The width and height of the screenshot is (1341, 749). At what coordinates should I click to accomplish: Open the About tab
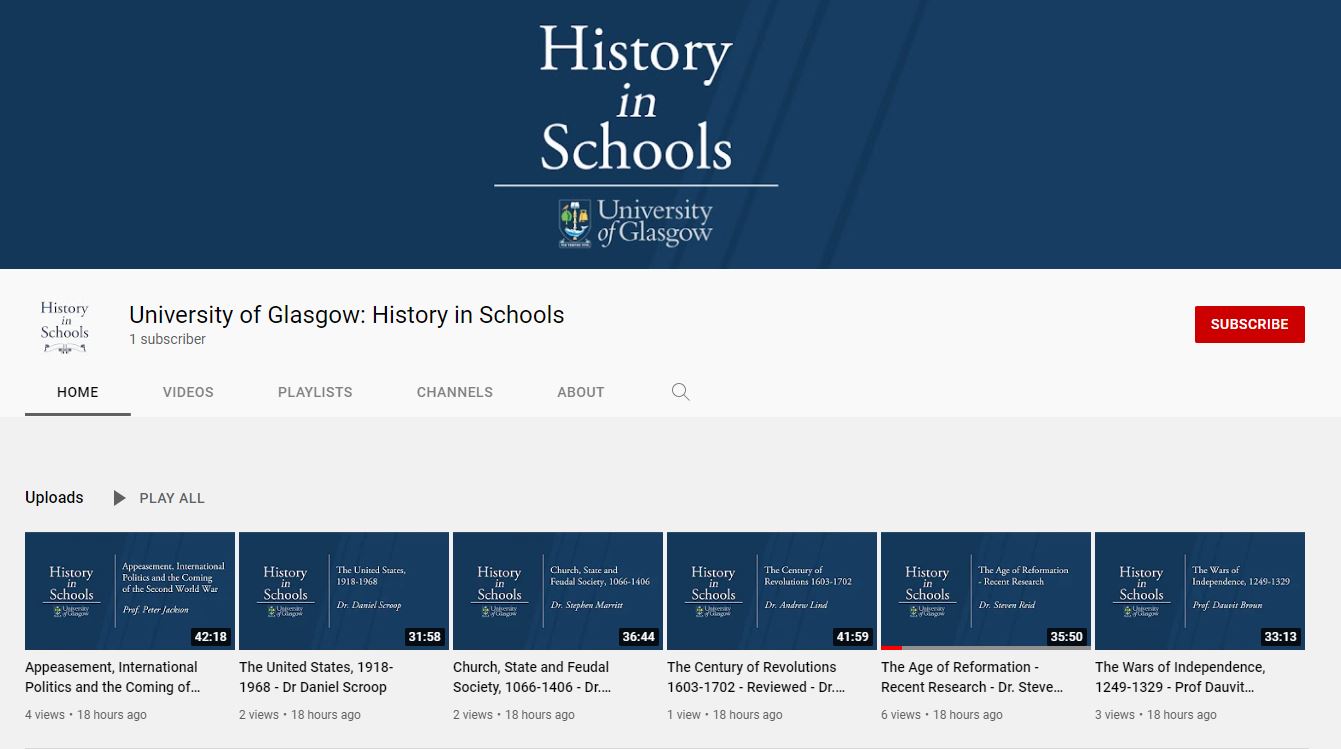(x=581, y=392)
